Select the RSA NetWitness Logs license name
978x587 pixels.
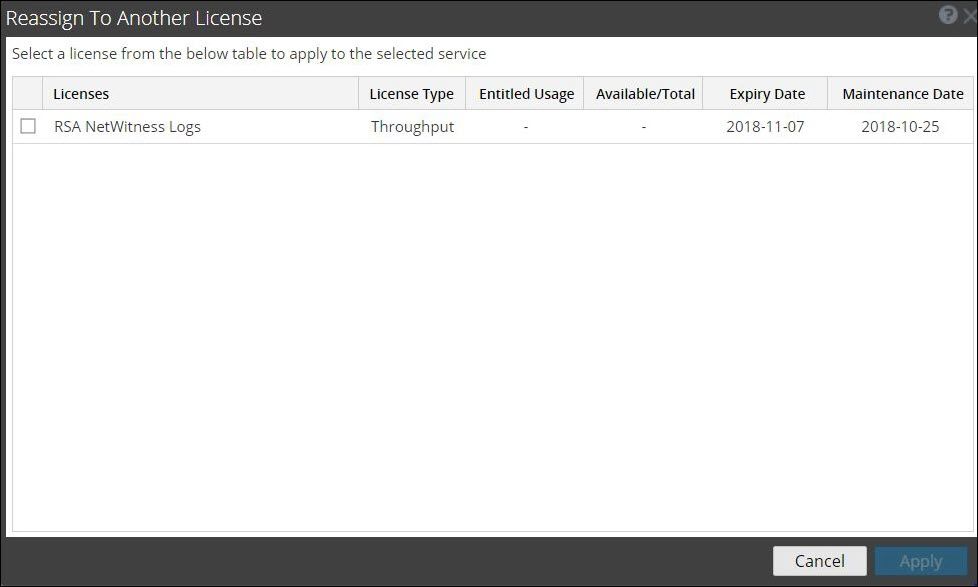pos(127,127)
